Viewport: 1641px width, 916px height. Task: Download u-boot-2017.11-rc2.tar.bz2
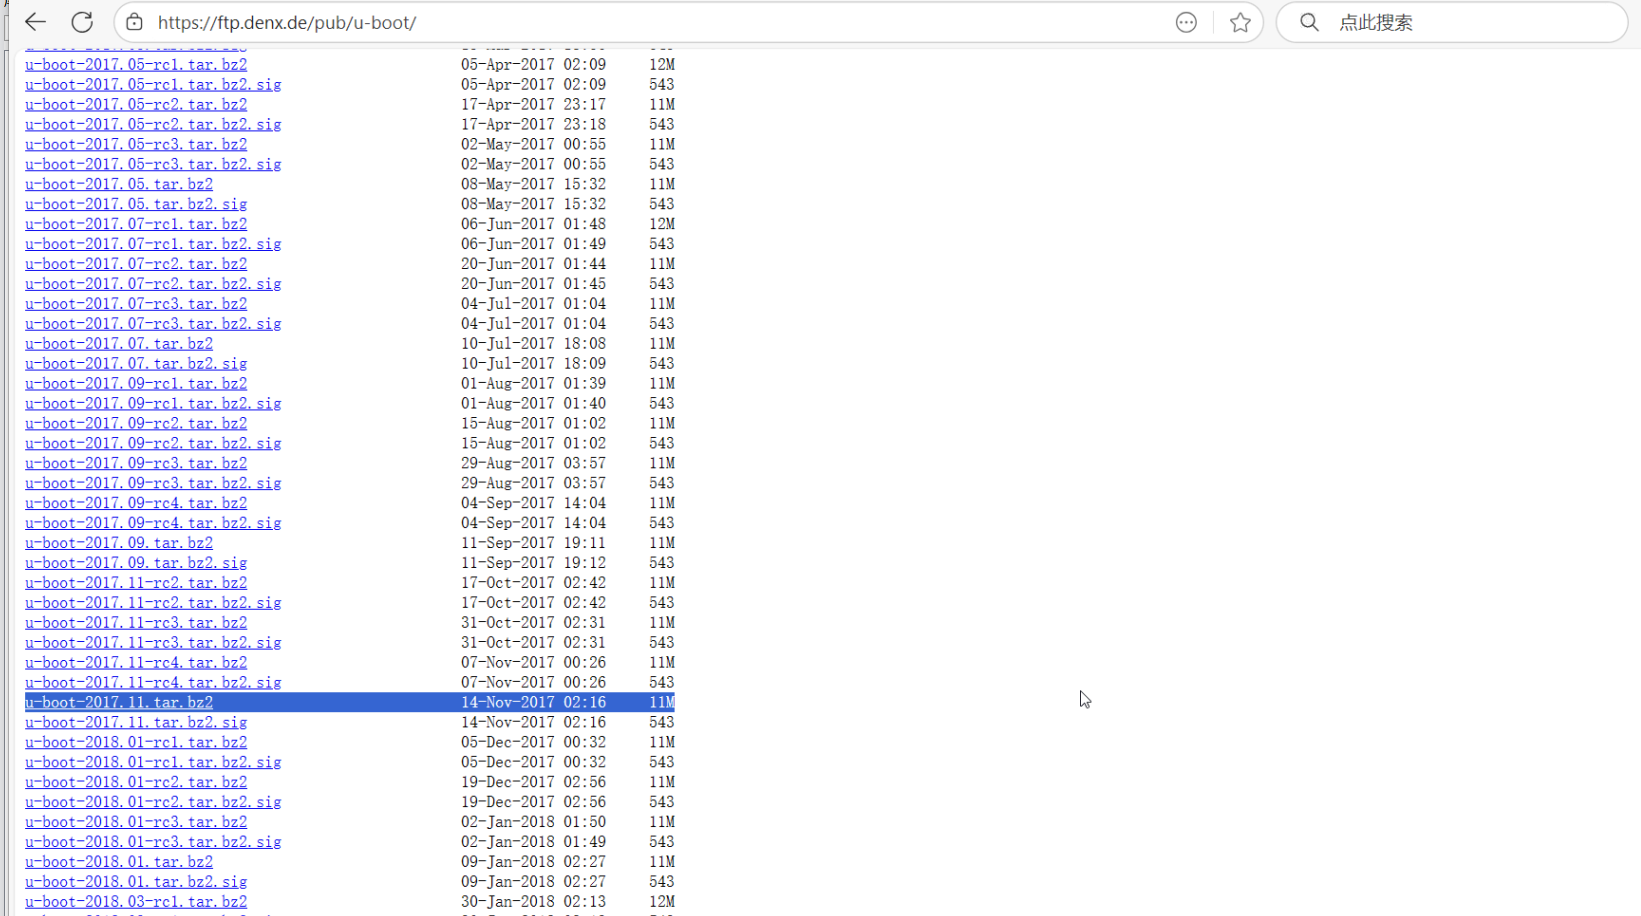point(136,584)
